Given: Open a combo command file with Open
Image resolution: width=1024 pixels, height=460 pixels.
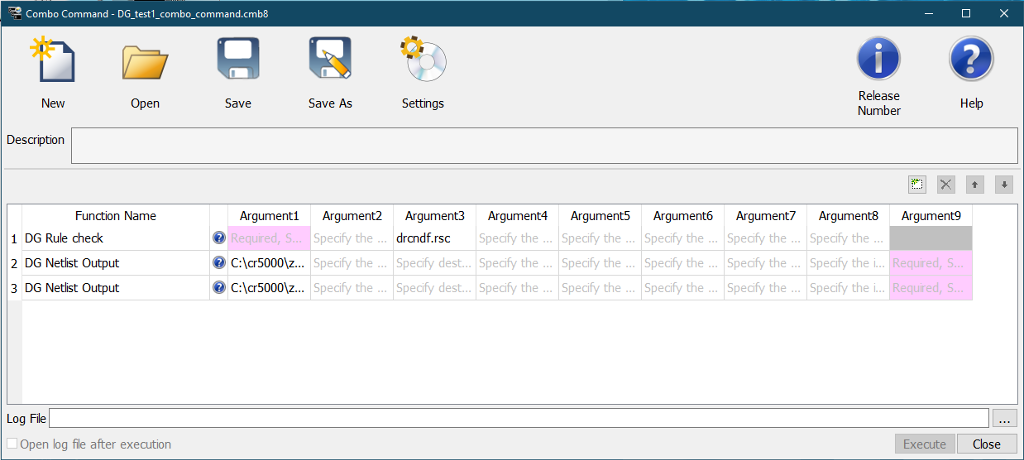Looking at the screenshot, I should pos(145,63).
